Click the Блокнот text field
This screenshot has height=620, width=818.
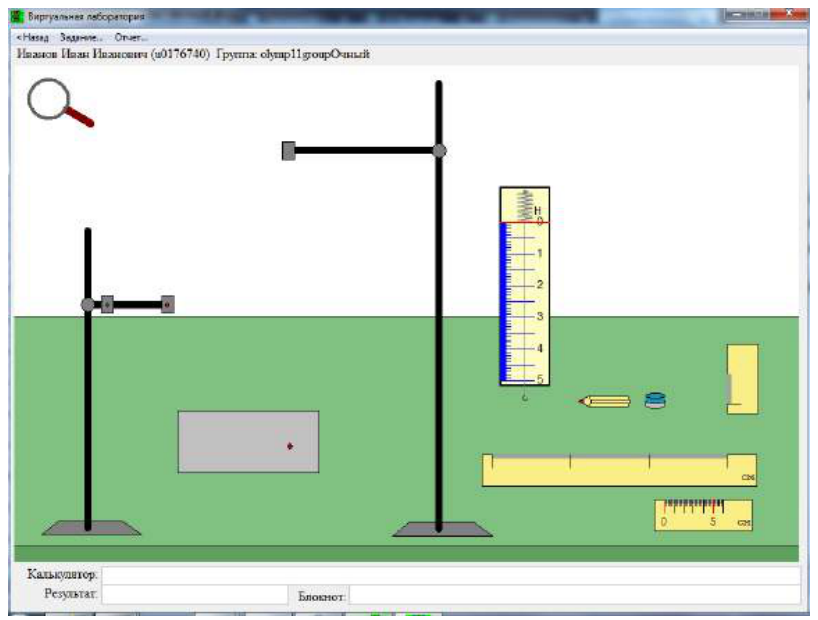[575, 595]
